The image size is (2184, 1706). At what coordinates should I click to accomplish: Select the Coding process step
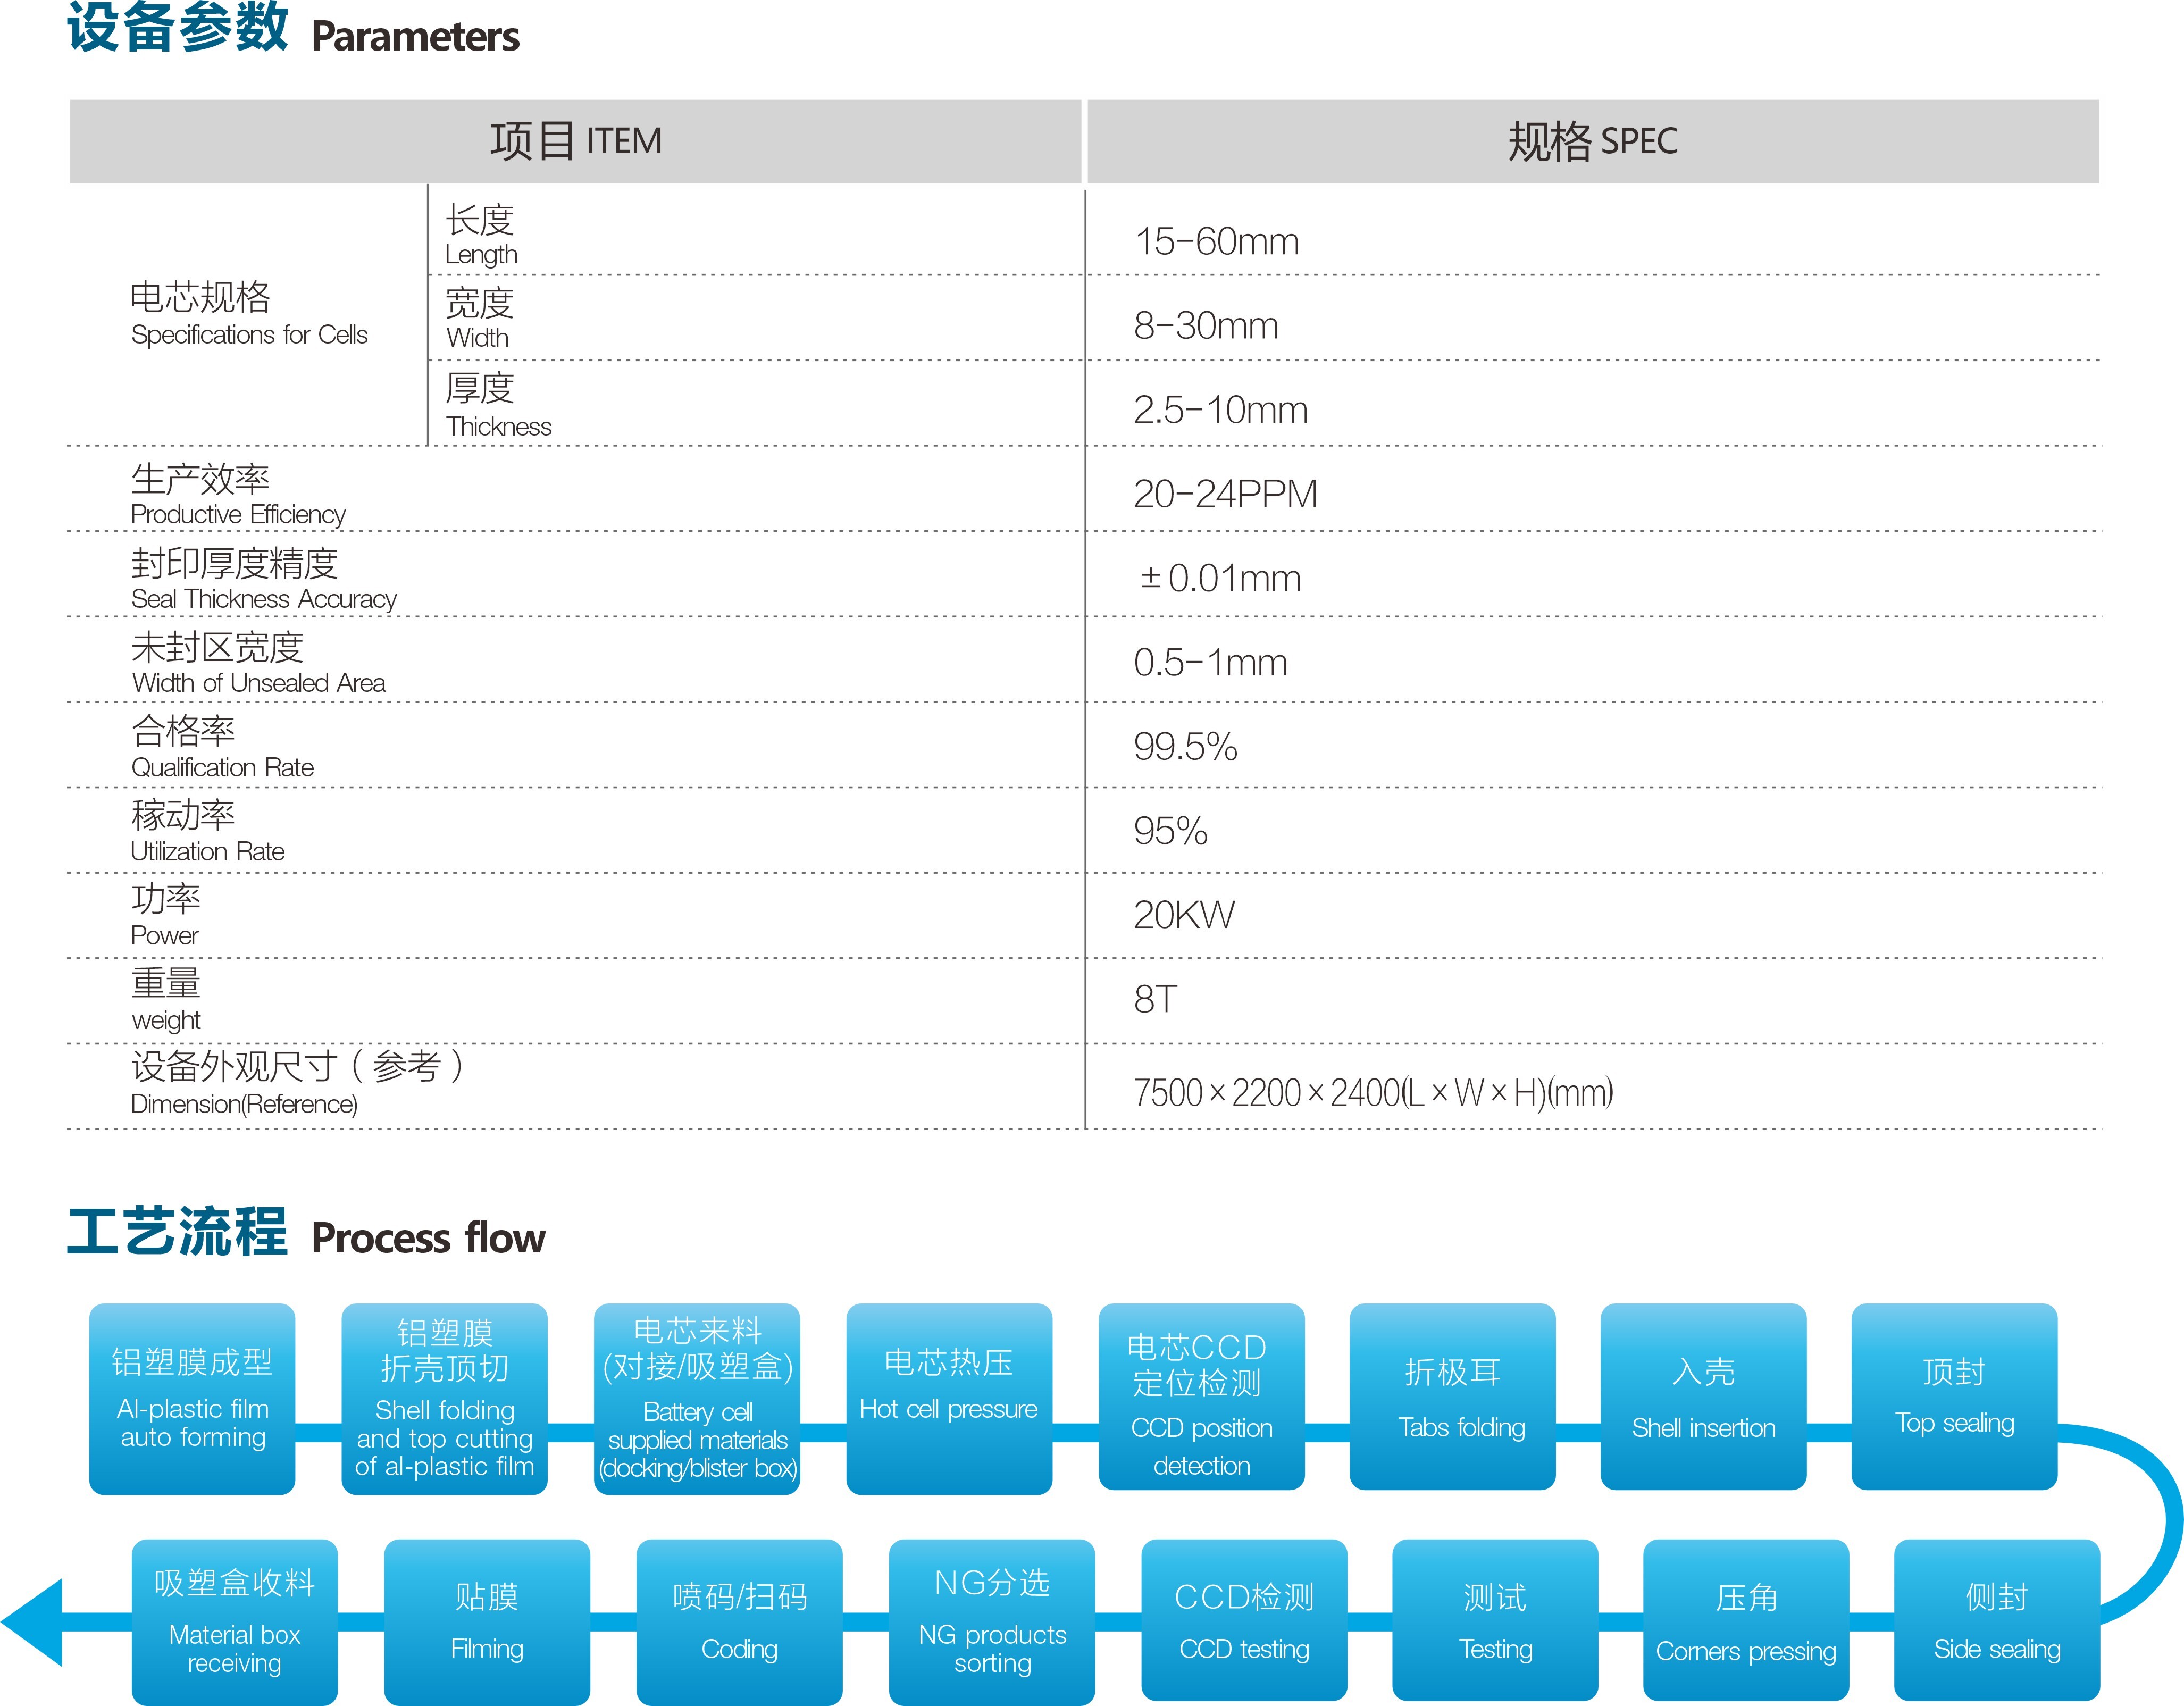coord(739,1620)
